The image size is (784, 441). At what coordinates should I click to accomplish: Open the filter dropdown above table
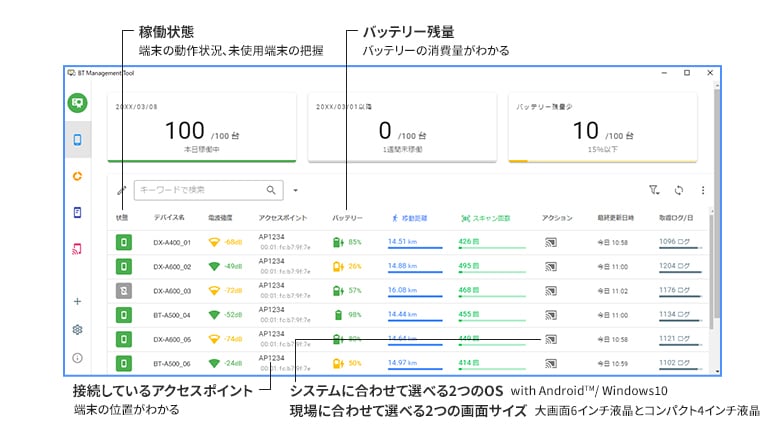(x=654, y=190)
